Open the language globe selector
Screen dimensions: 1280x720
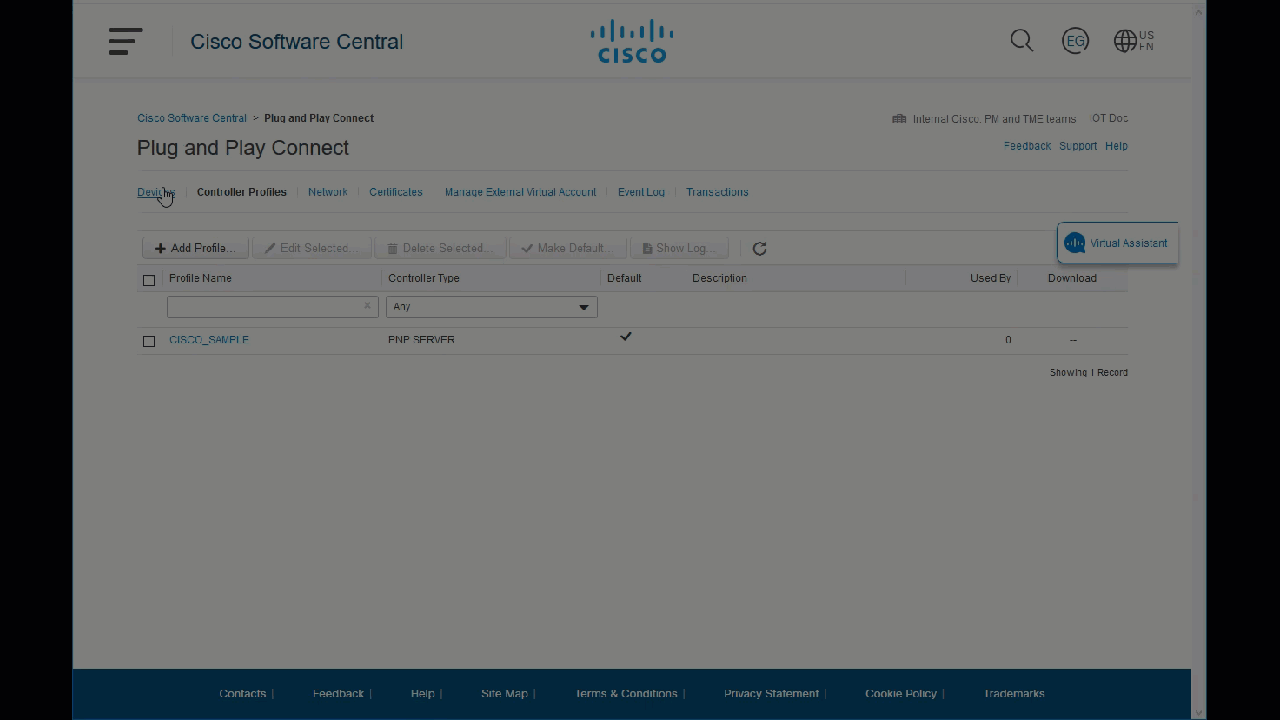click(x=1134, y=41)
